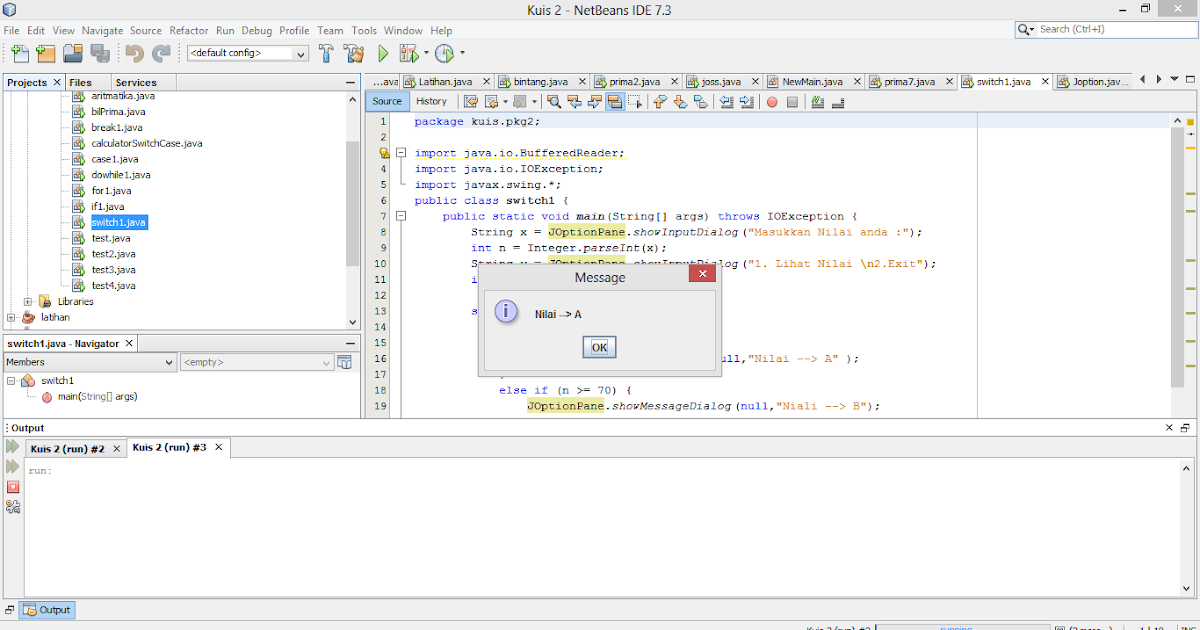Click the editor Last Edit icon
Screen dimensions: 1200x630
[470, 101]
